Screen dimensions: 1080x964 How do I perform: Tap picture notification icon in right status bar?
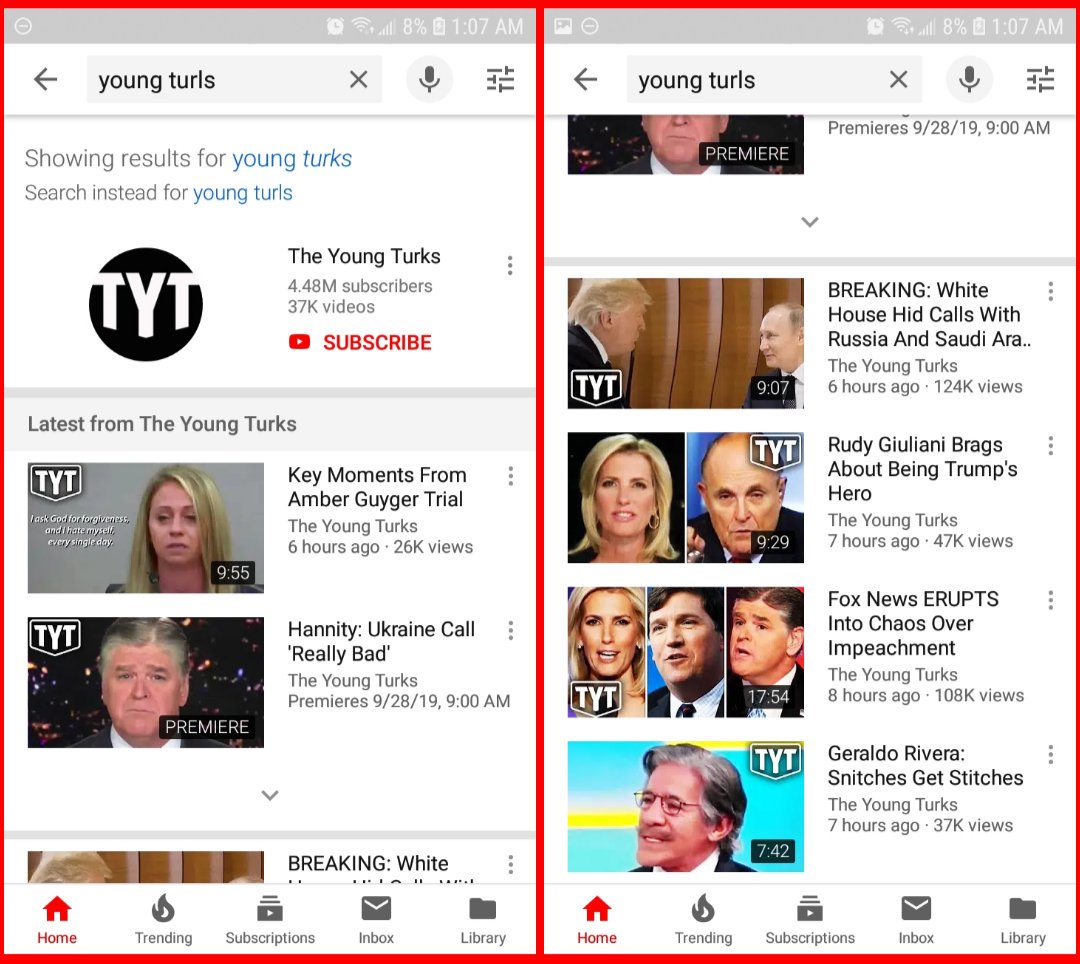click(563, 26)
